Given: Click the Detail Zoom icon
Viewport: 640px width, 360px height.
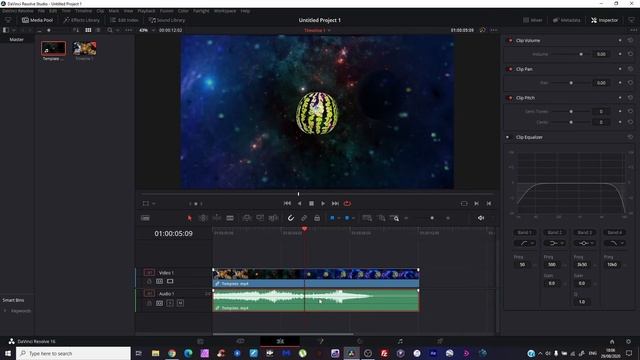Looking at the screenshot, I should point(381,218).
